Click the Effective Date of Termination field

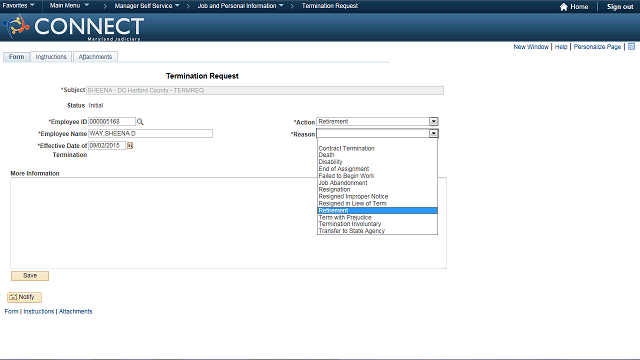point(107,146)
